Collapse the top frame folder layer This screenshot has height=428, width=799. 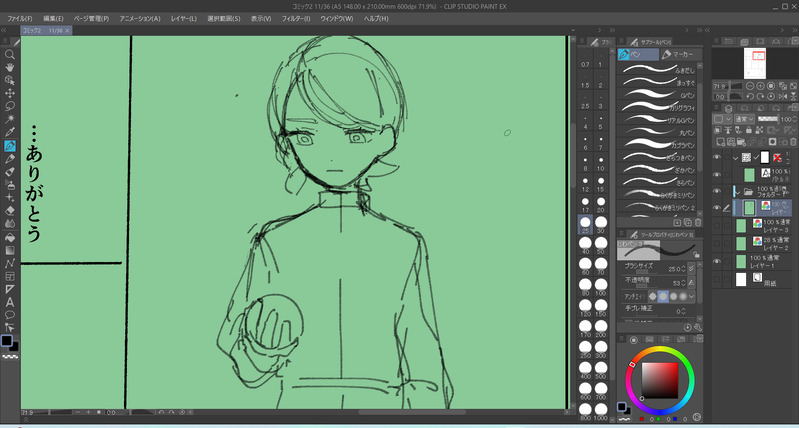[735, 158]
